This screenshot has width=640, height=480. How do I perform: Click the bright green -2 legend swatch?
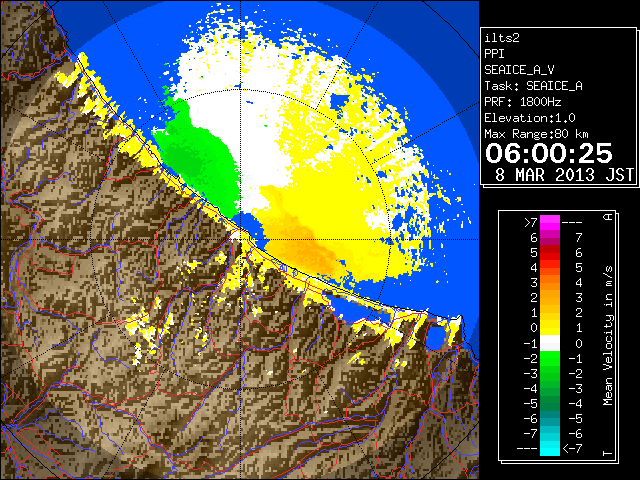550,358
